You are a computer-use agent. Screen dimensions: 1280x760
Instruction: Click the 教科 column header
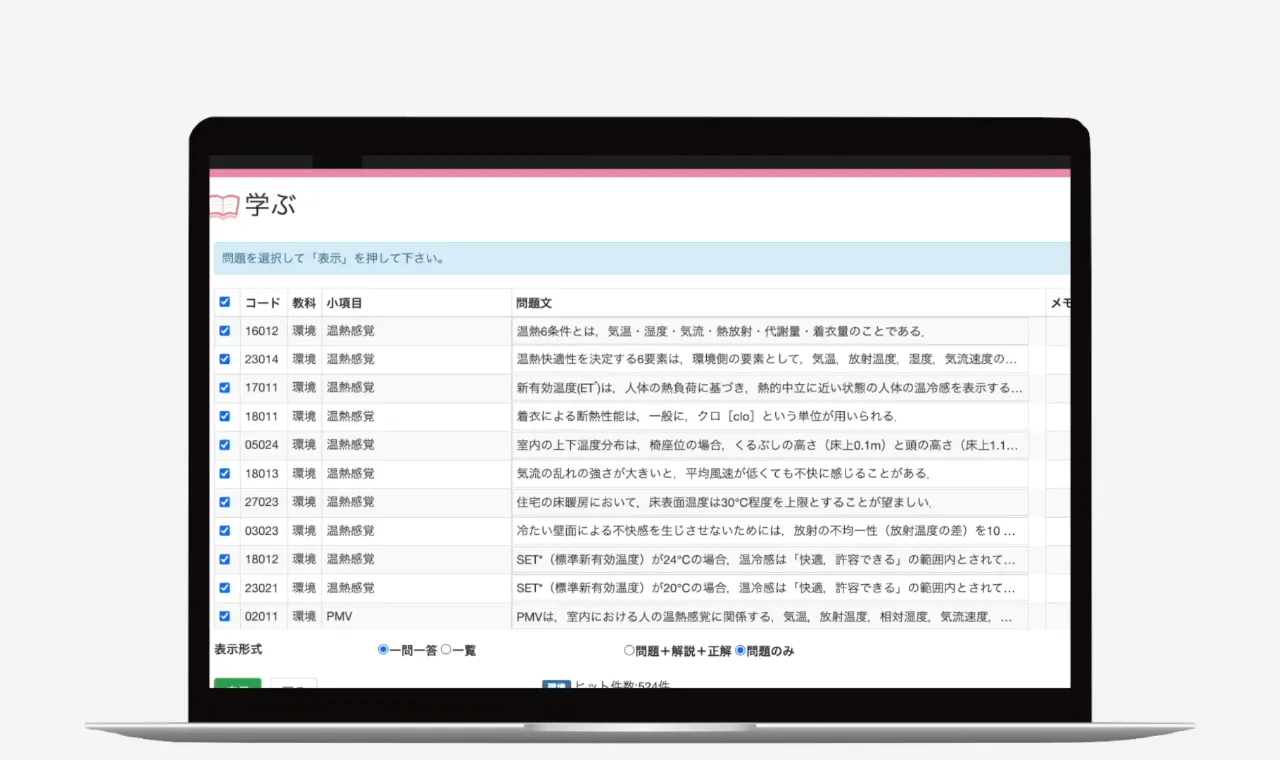(x=304, y=303)
